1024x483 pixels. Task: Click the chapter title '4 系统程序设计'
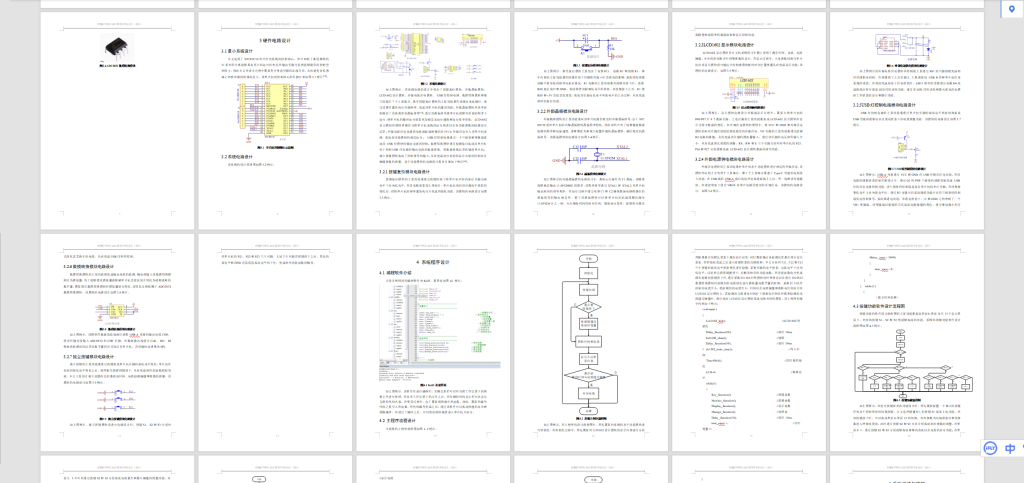(x=430, y=262)
